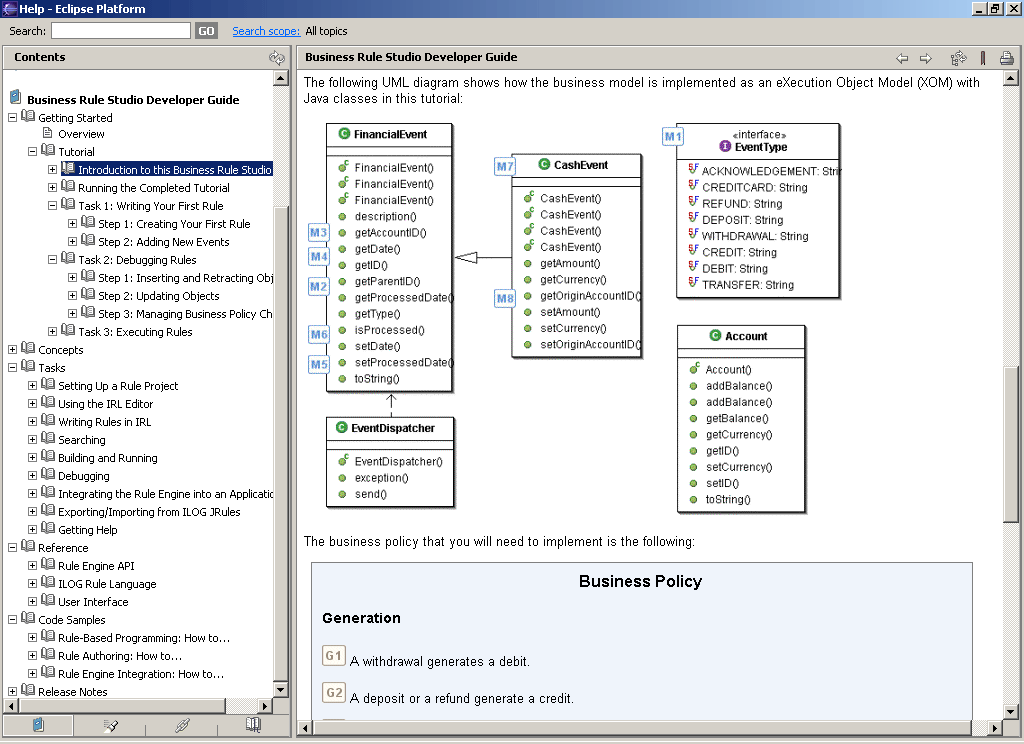Print the page using the printer icon
Viewport: 1024px width, 744px height.
click(x=1006, y=58)
